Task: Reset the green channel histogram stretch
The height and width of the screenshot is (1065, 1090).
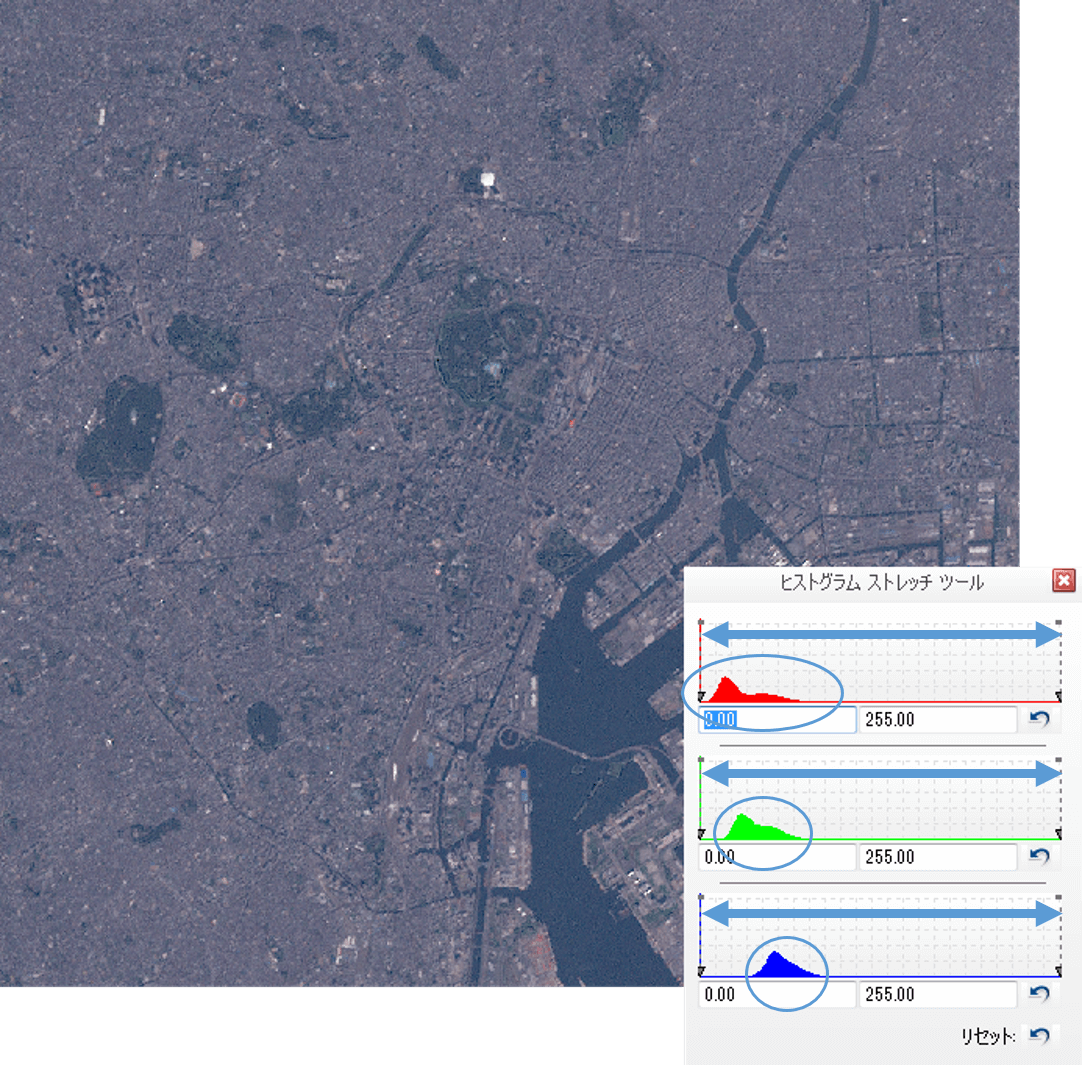Action: [x=1039, y=856]
